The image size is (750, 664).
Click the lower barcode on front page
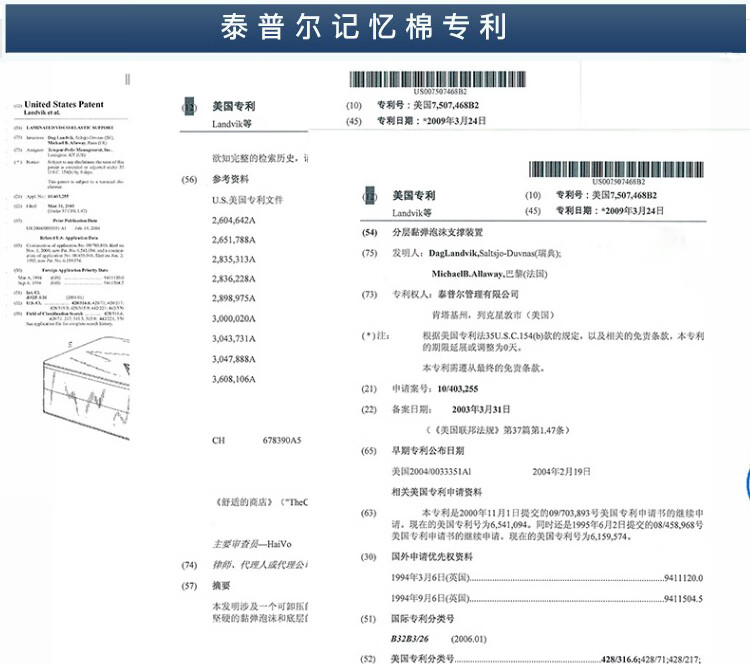click(x=616, y=169)
